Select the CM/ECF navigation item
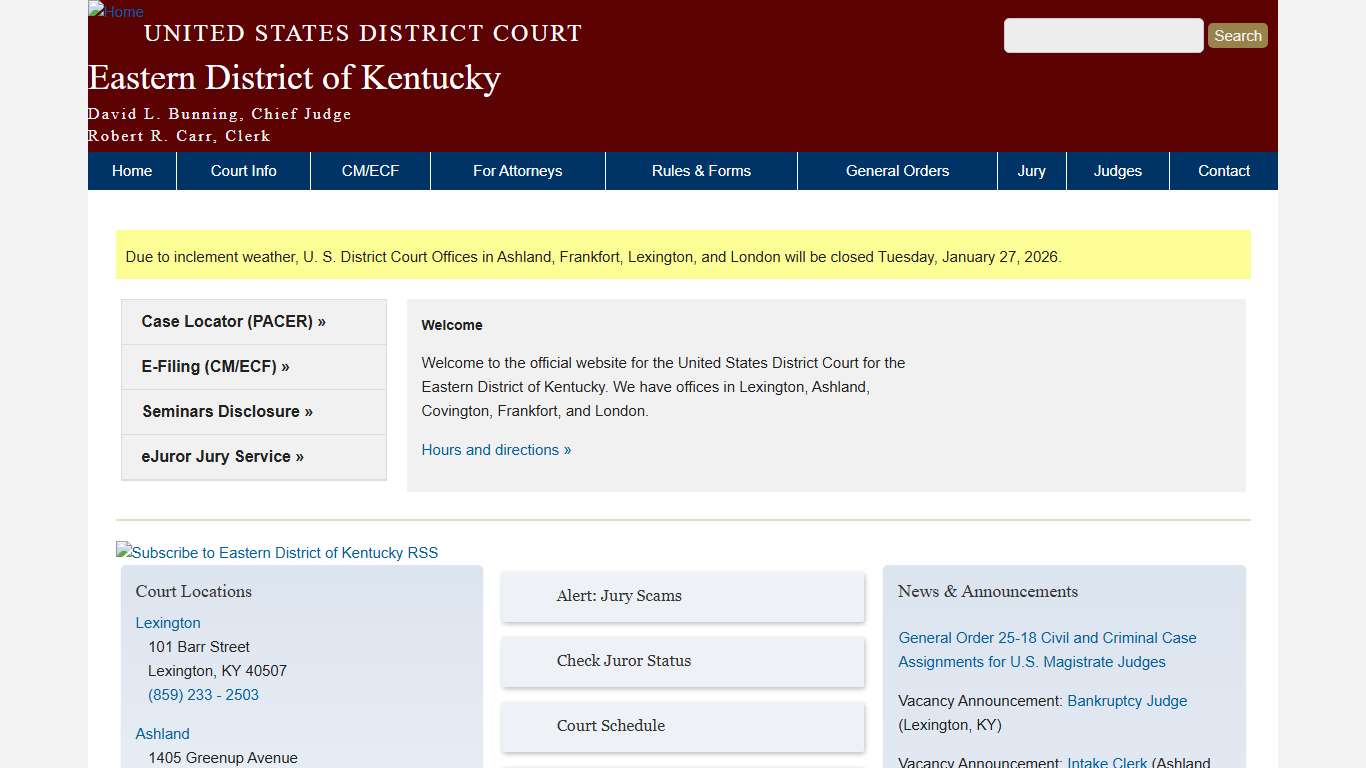Viewport: 1366px width, 768px height. pyautogui.click(x=370, y=170)
